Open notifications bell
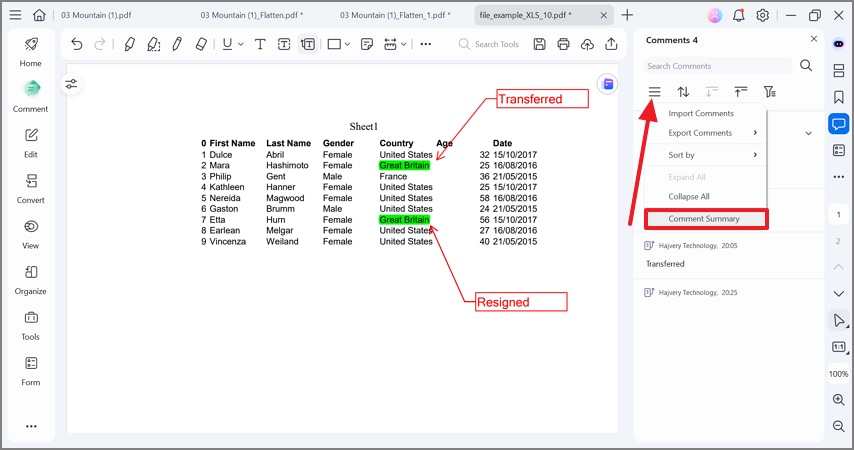854x450 pixels. pyautogui.click(x=739, y=15)
